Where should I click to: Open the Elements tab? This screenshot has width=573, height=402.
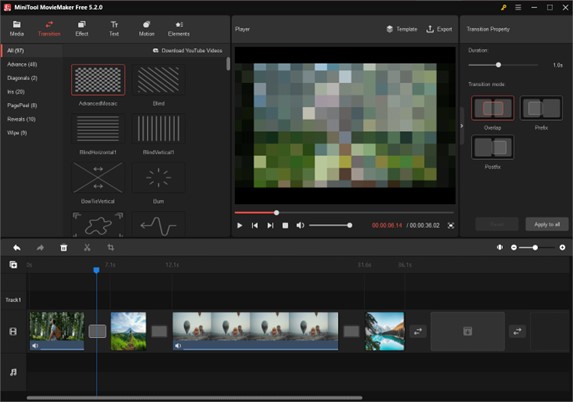pos(179,29)
